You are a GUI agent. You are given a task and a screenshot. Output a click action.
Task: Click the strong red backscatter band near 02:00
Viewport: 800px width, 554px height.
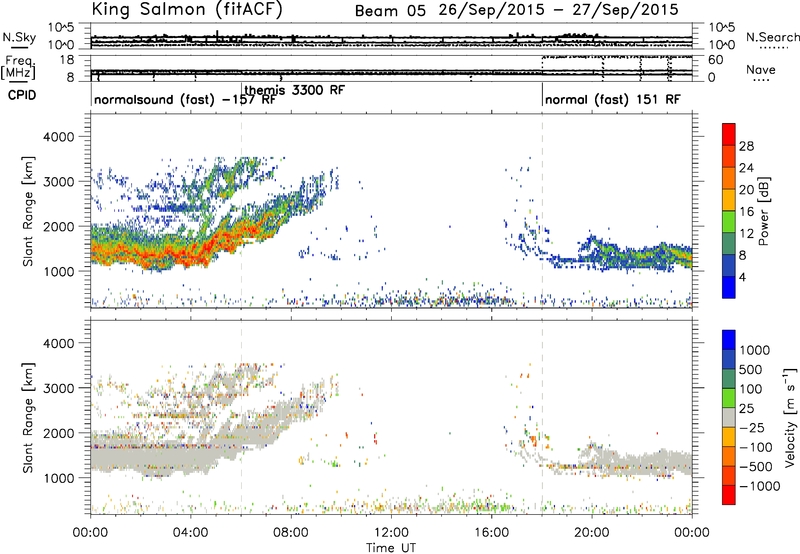[x=140, y=254]
